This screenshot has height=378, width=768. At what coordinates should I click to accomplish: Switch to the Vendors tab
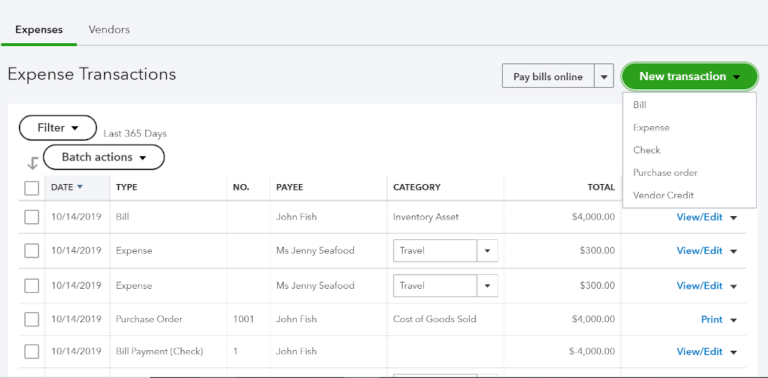coord(109,29)
